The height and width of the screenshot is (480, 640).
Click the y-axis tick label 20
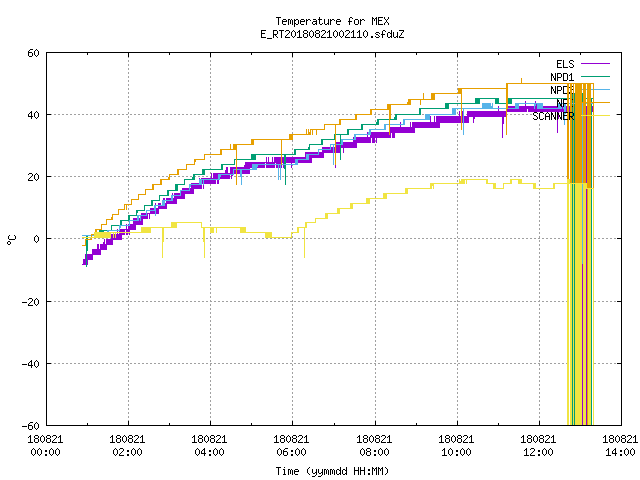pos(33,177)
